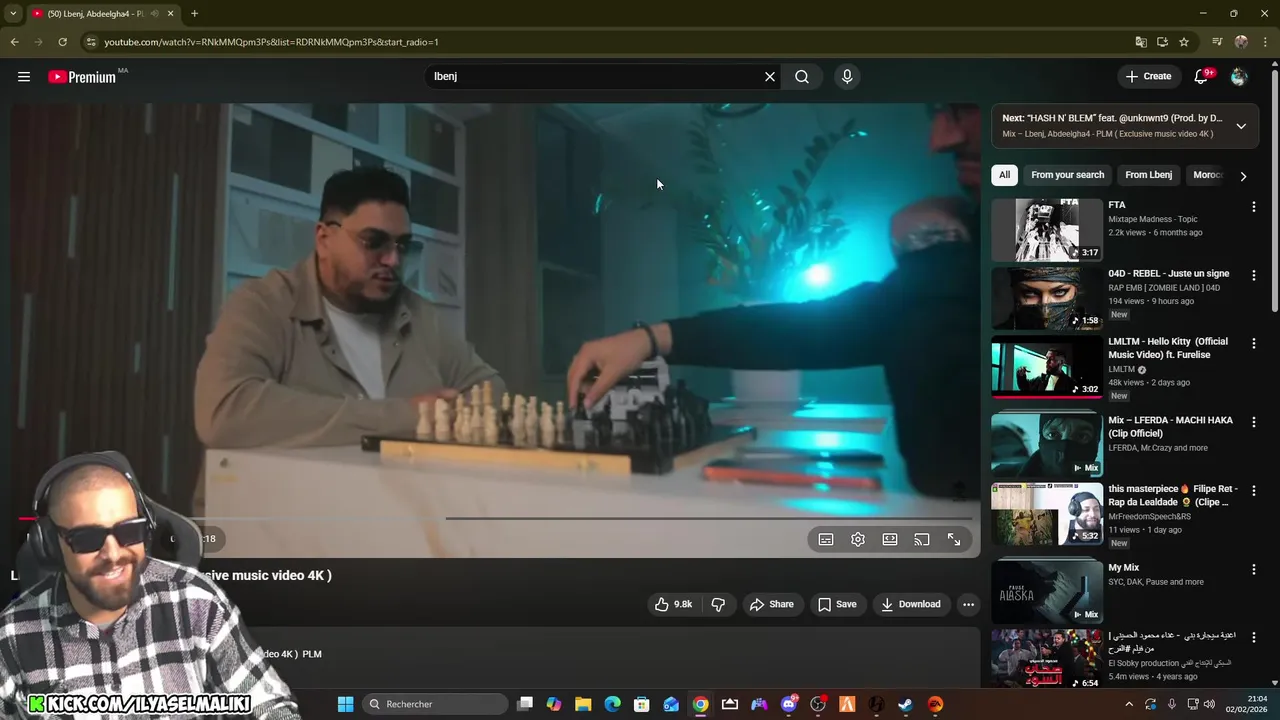Seek along the video progress bar

[x=495, y=518]
